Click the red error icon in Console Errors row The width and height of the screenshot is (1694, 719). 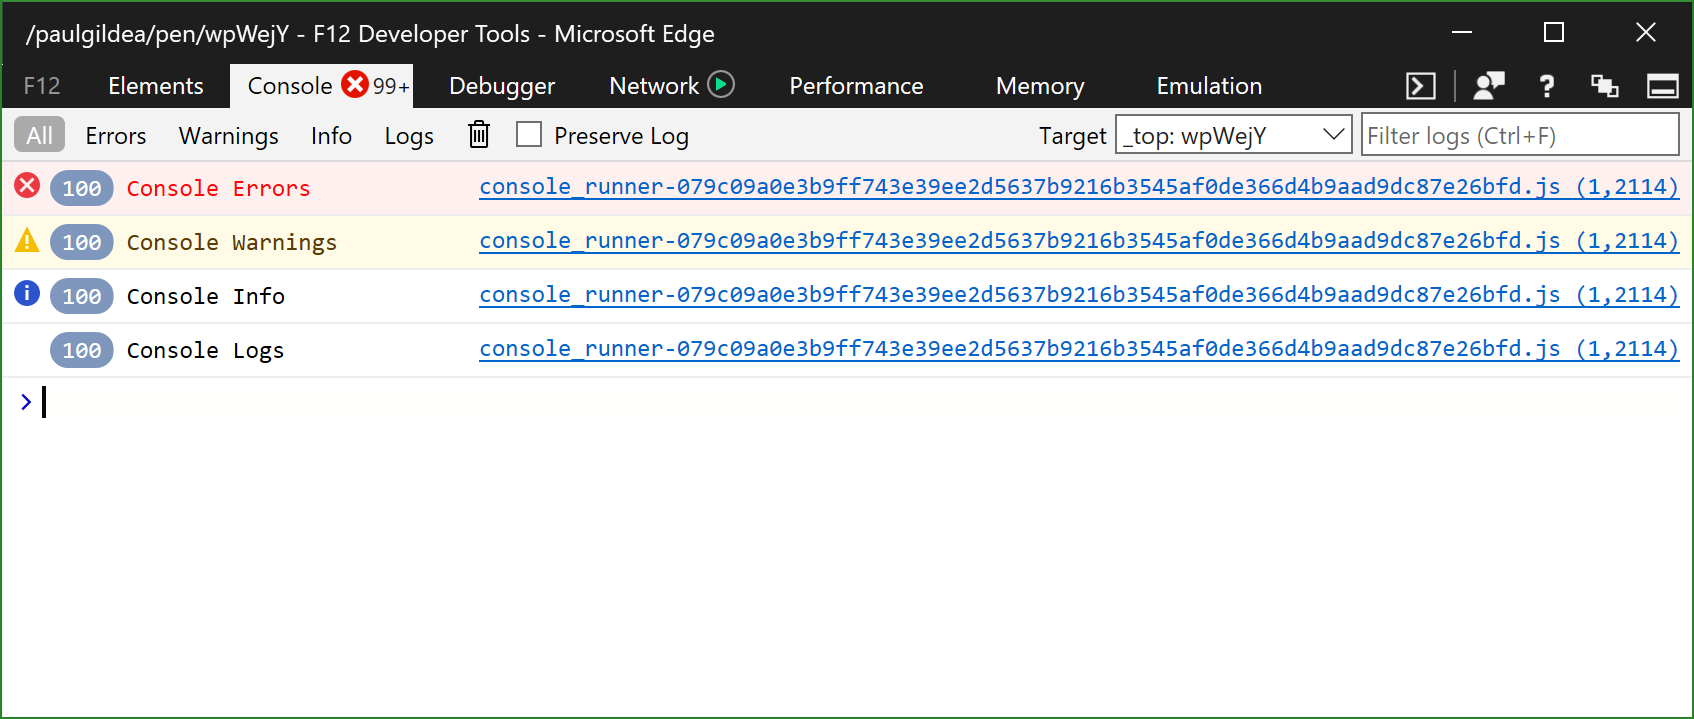(x=27, y=185)
